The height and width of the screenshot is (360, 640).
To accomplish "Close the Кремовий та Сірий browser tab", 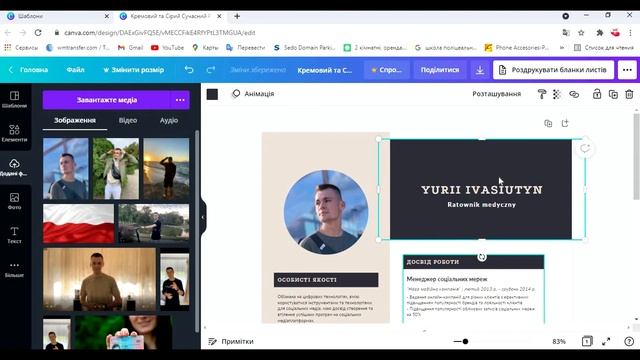I will [x=219, y=16].
